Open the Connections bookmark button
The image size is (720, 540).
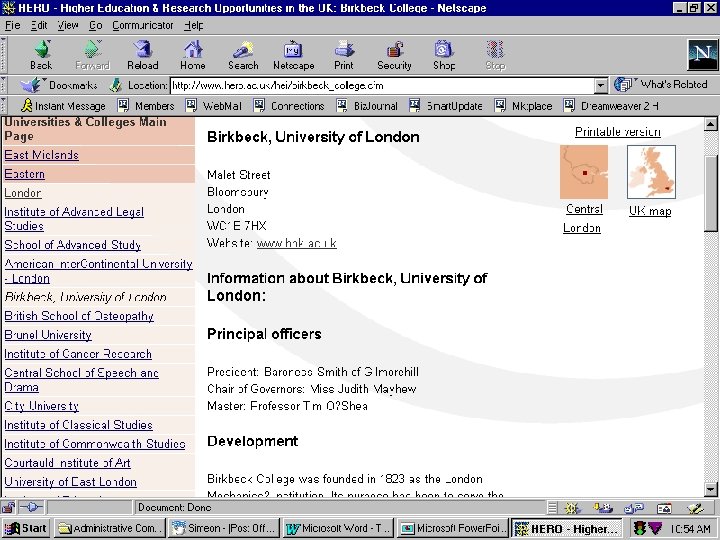point(289,106)
